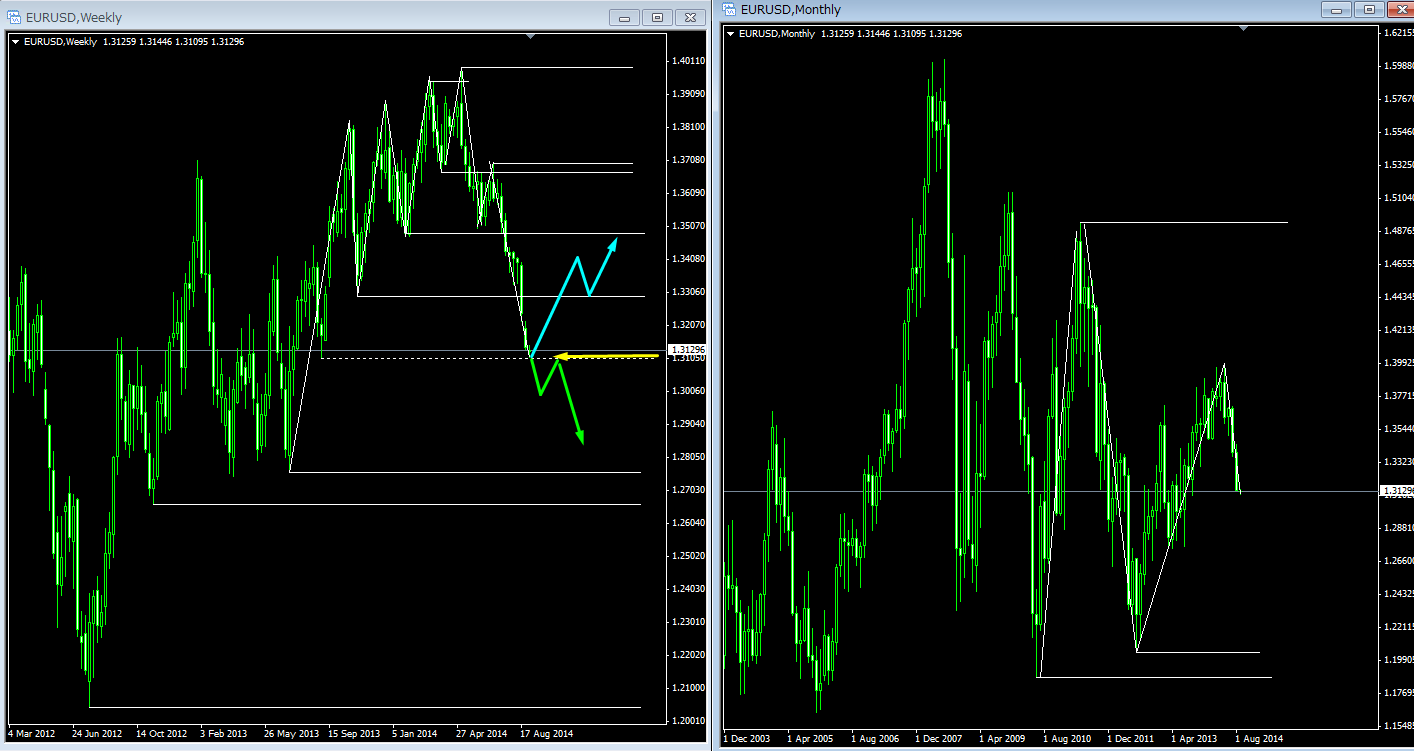Screen dimensions: 1414x751
Task: Click the EURUSD,Monthly window title bar
Action: (x=1000, y=10)
